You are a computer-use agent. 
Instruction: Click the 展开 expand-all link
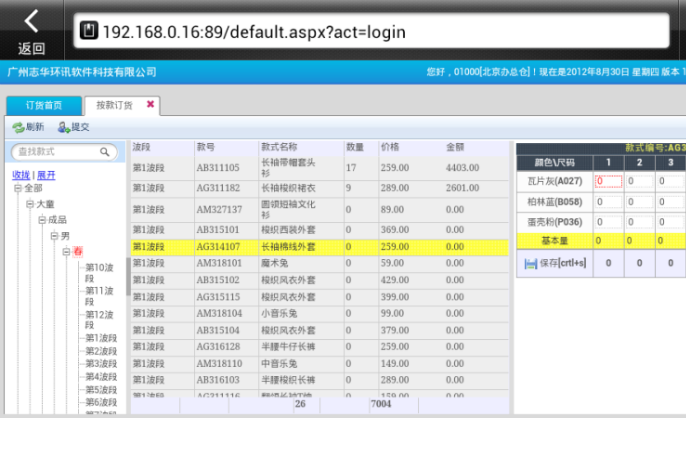46,175
